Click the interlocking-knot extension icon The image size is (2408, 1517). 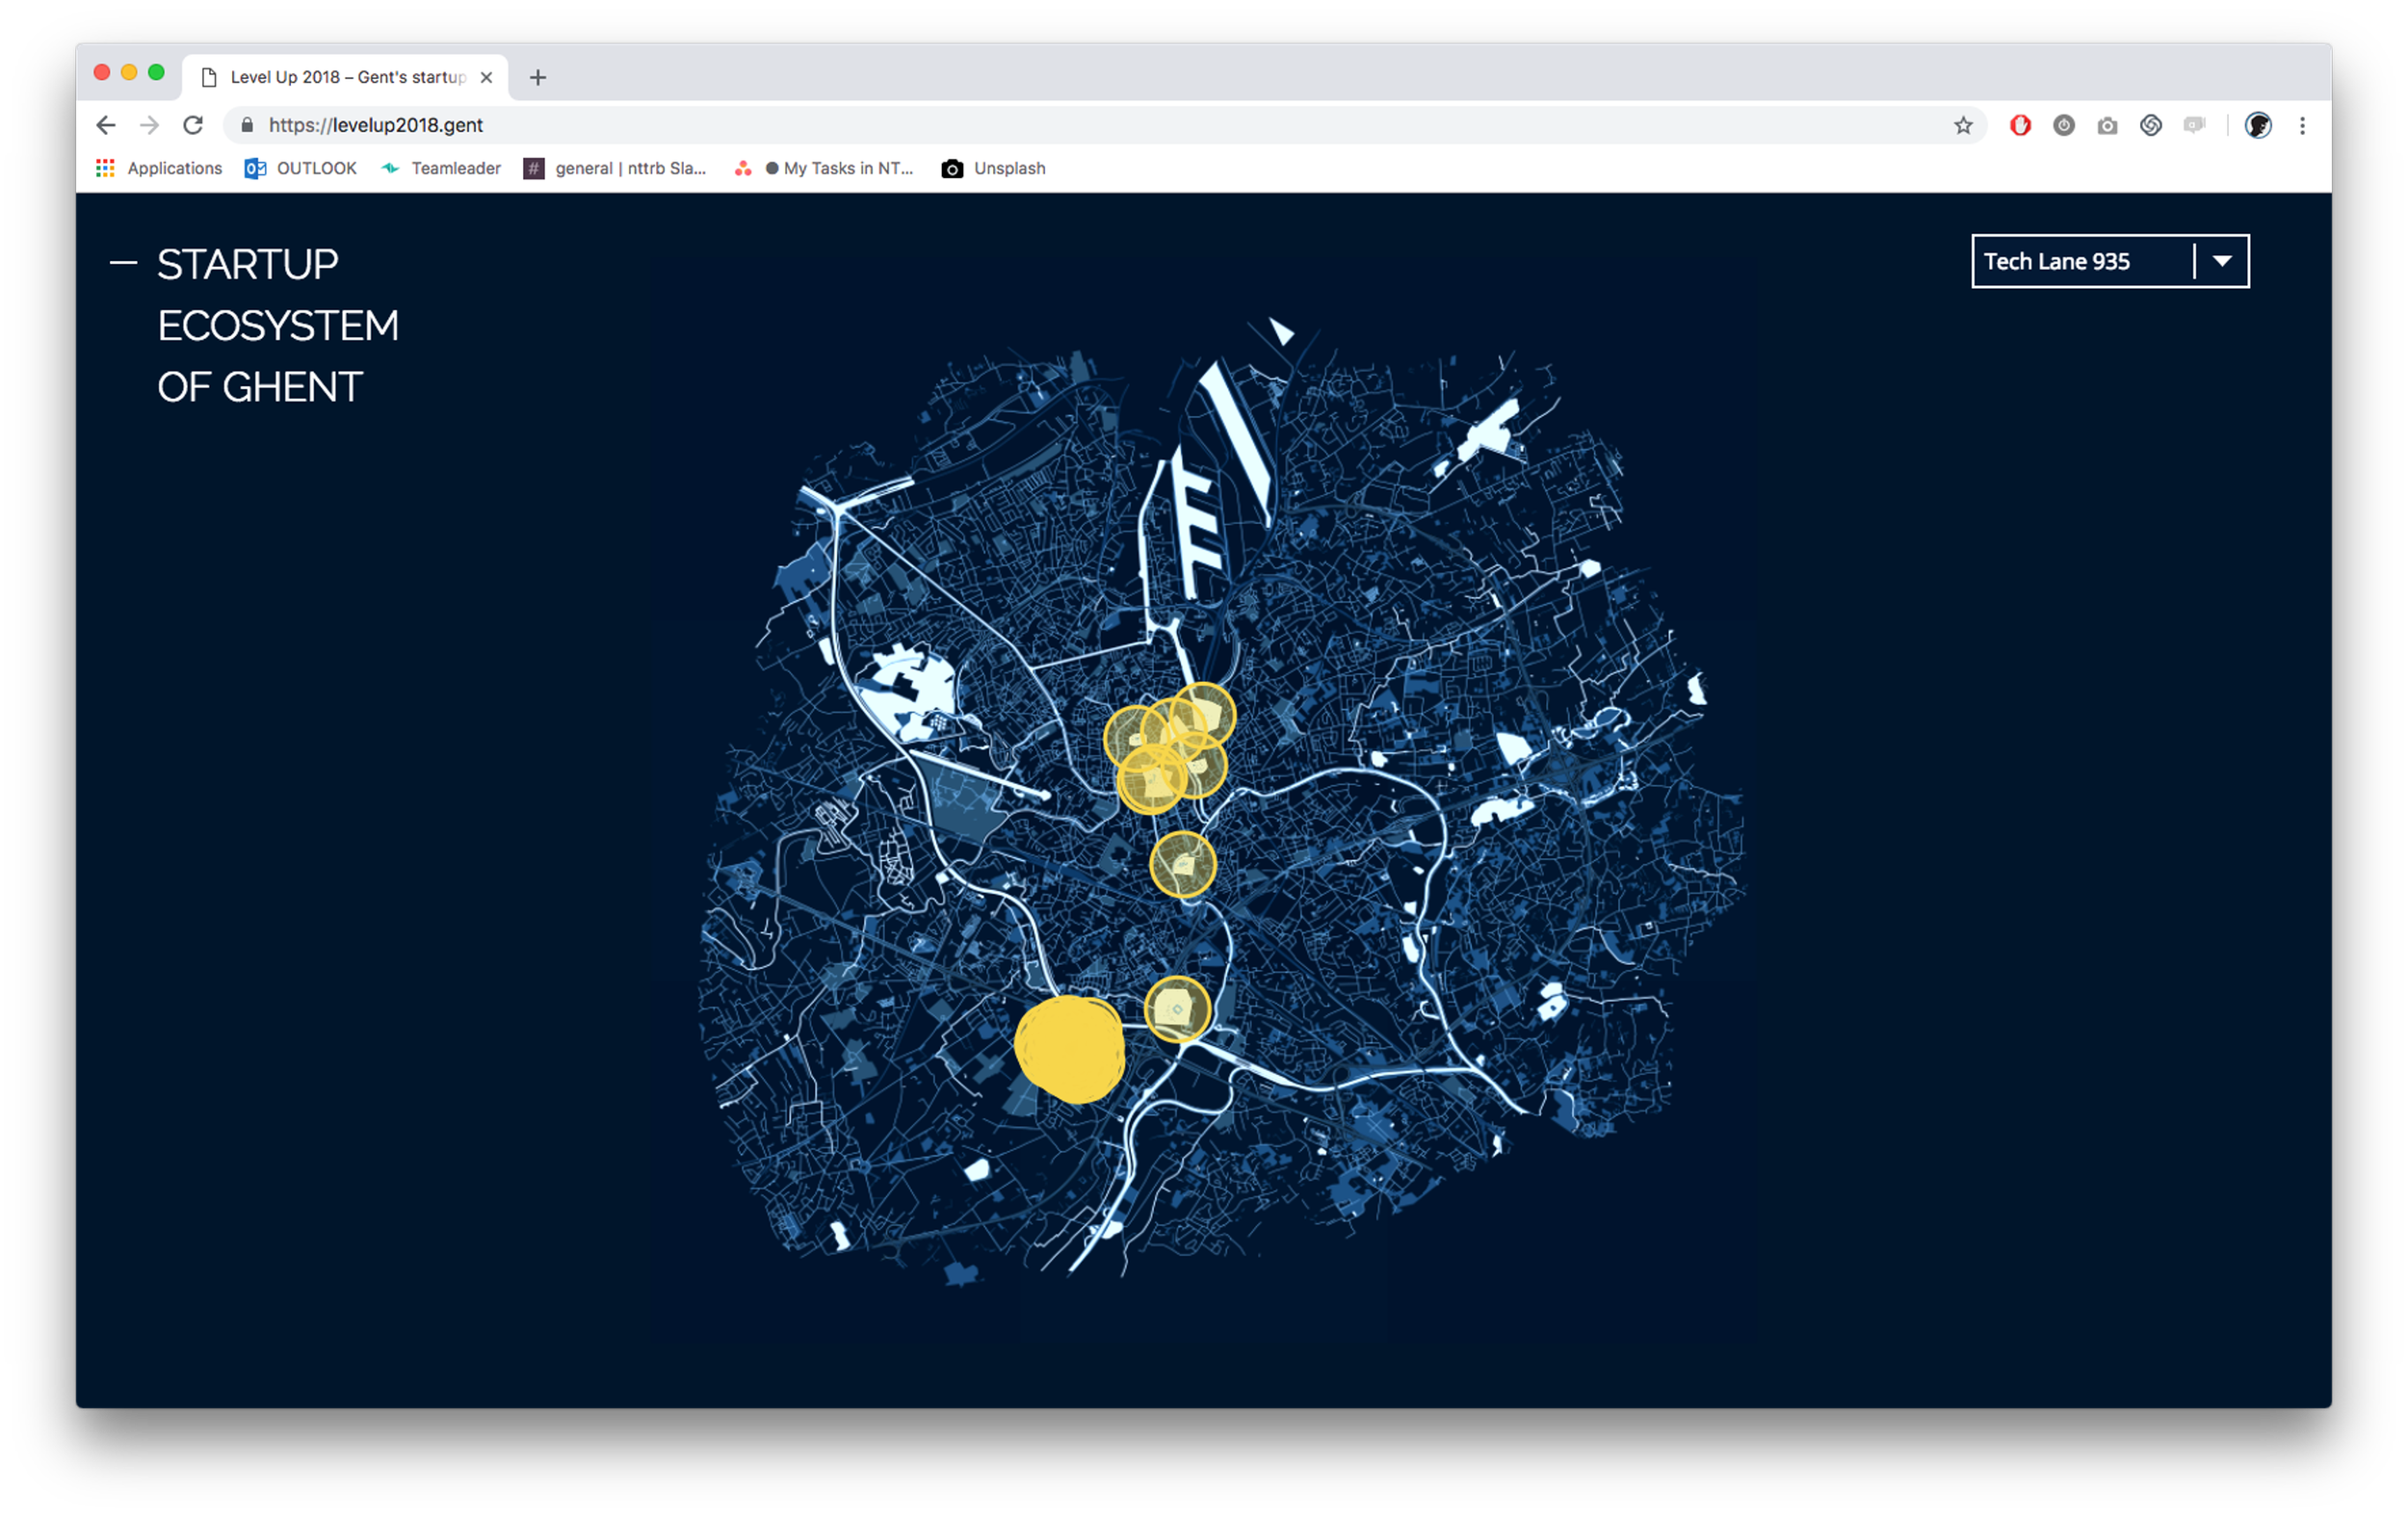pos(2150,125)
